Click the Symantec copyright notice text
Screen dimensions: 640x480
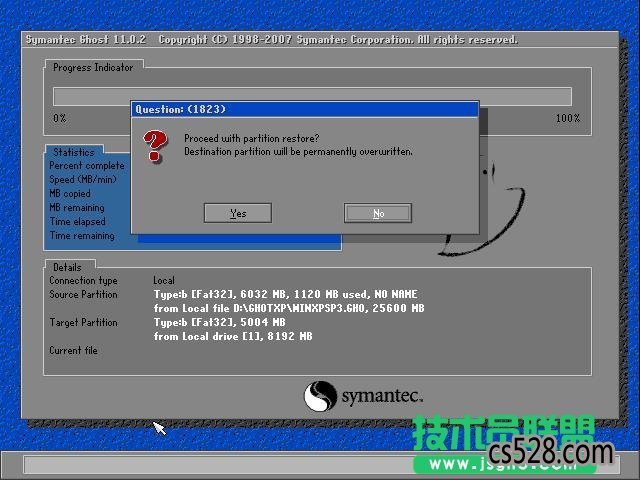(x=338, y=40)
